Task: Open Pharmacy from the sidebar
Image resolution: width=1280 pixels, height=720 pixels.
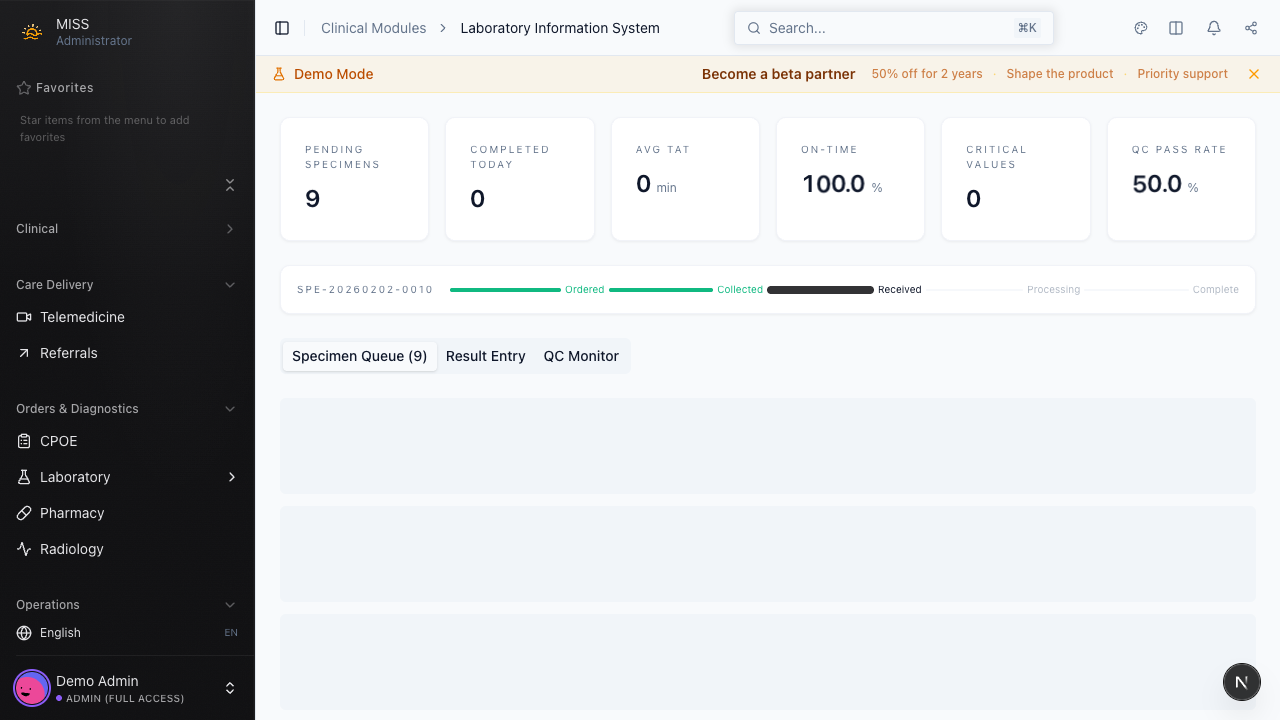Action: pyautogui.click(x=72, y=513)
